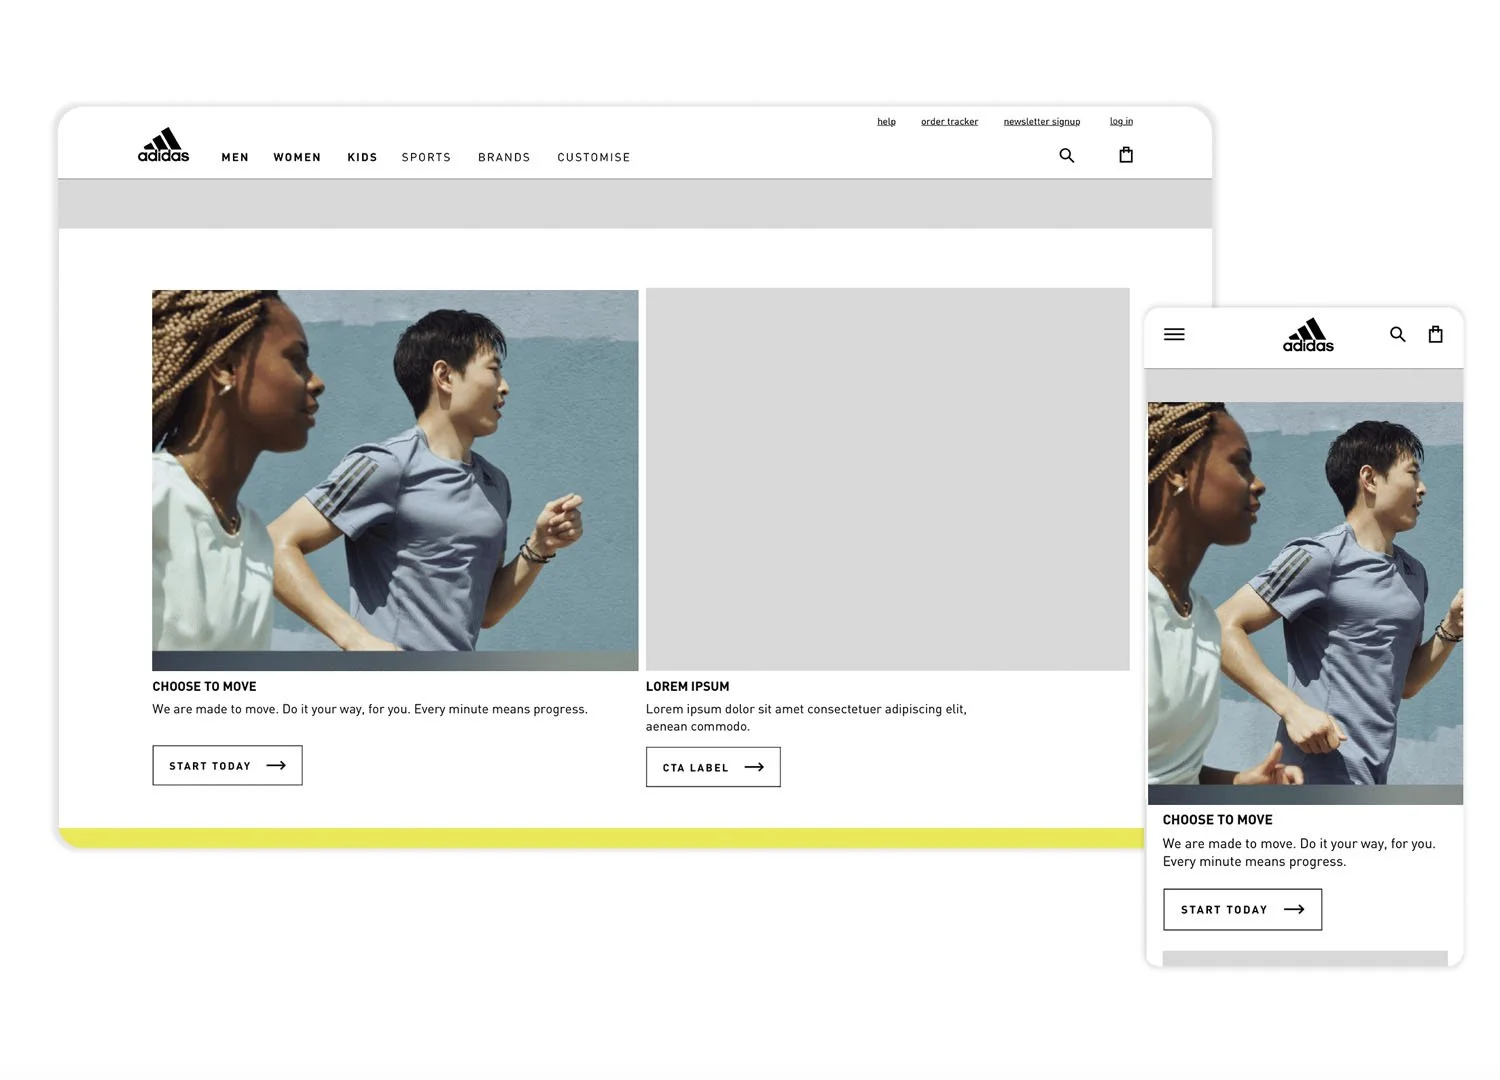
Task: Open the MEN navigation item
Action: coord(235,157)
